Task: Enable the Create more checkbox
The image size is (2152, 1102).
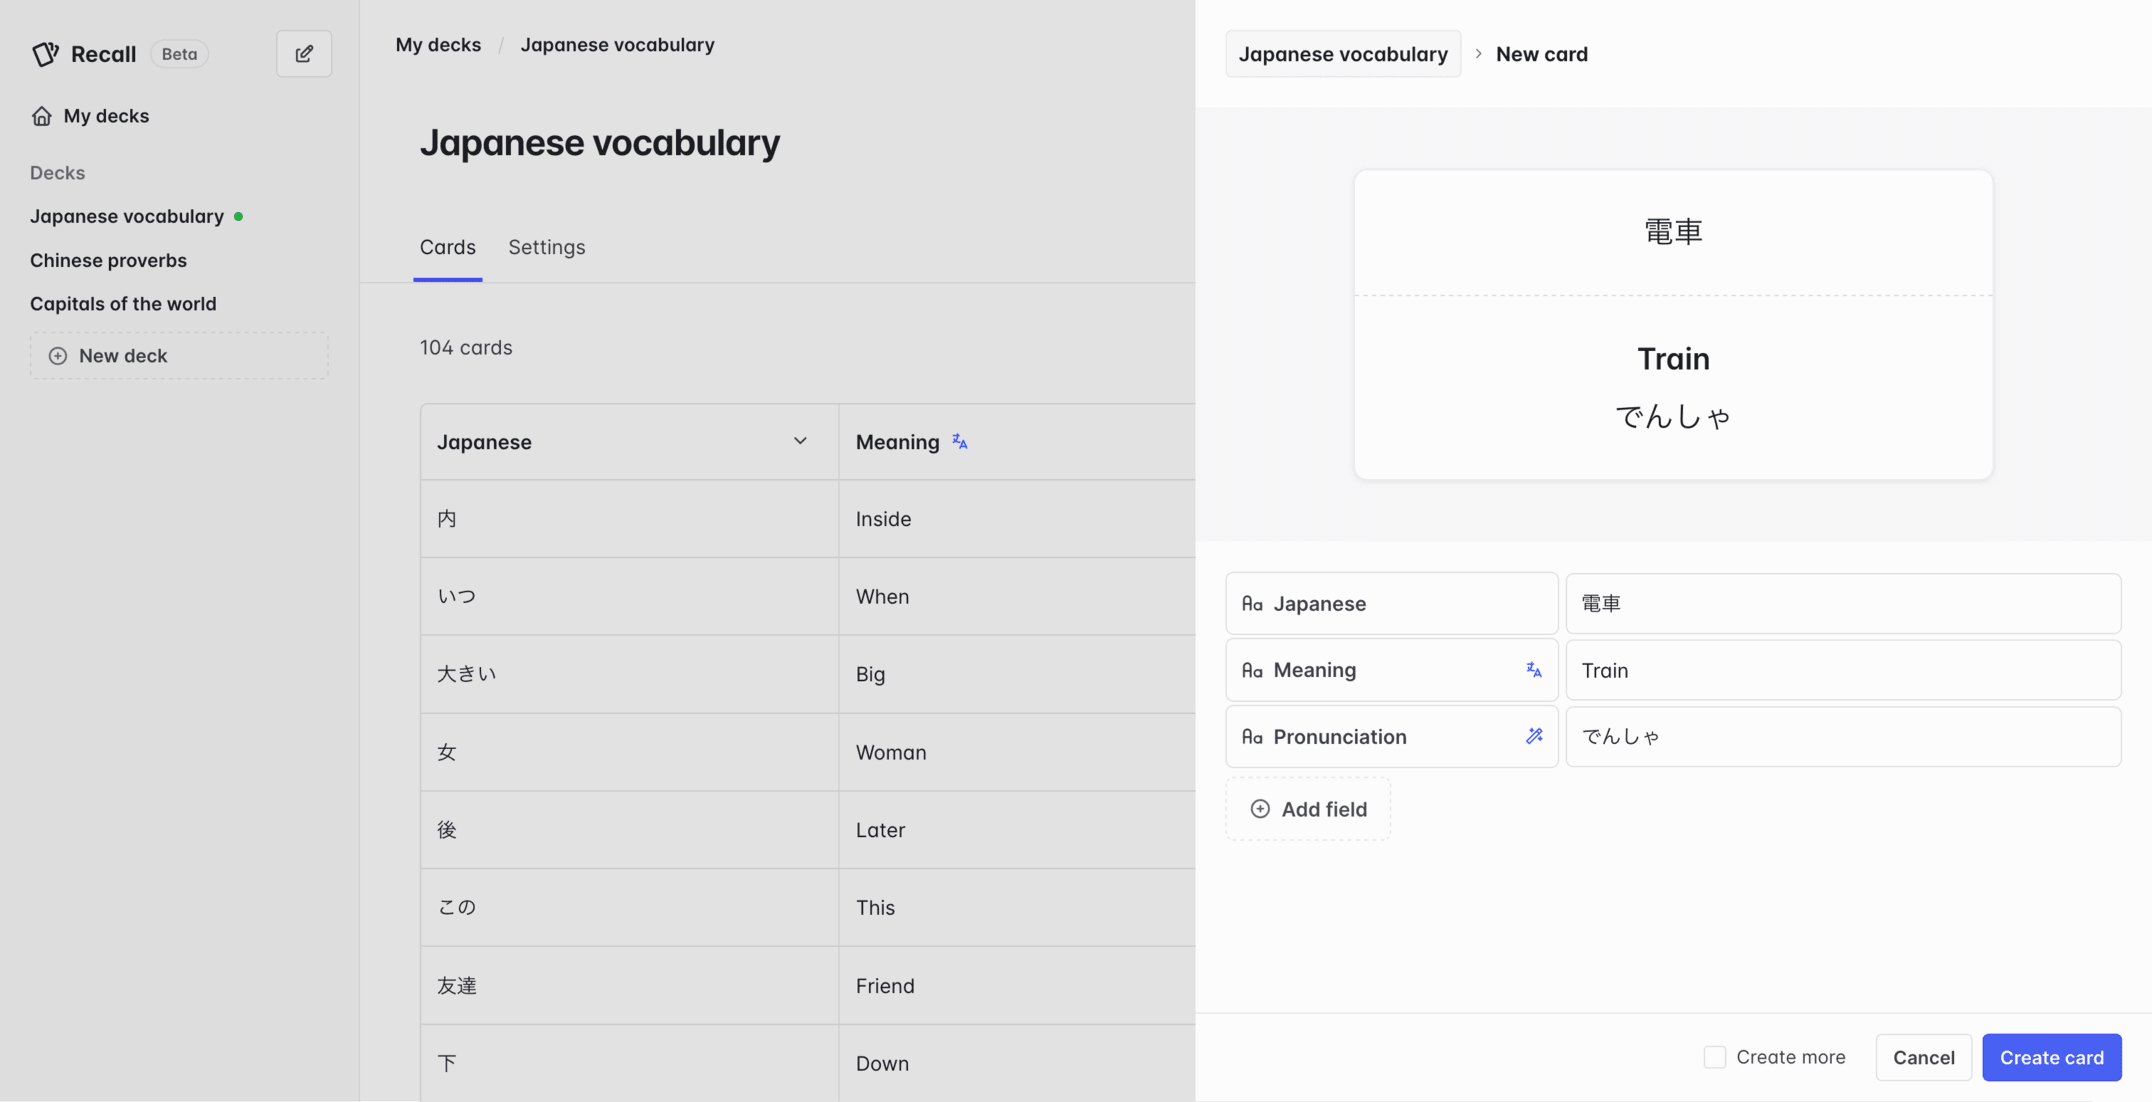Action: tap(1714, 1057)
